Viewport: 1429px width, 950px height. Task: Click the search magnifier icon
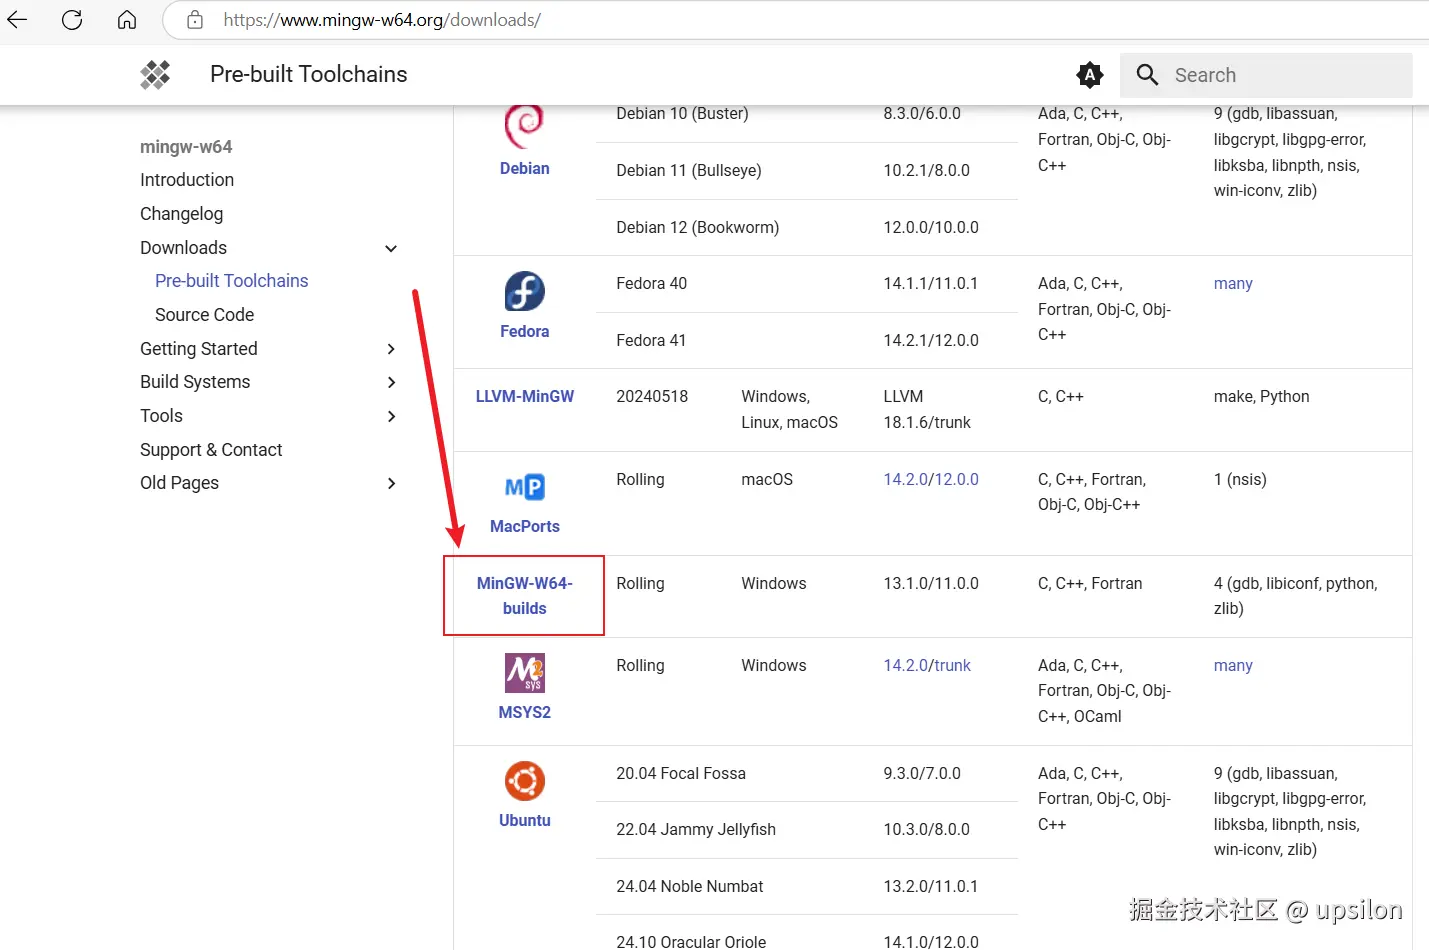[1147, 75]
